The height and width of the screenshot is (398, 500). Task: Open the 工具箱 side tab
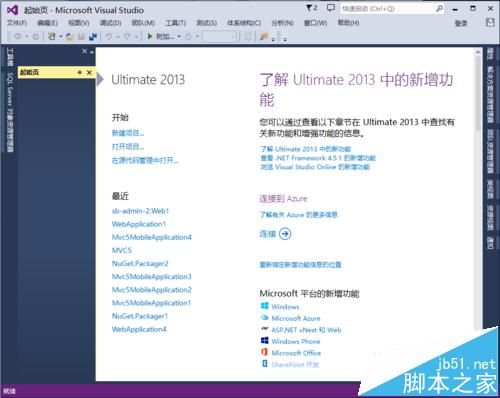(10, 57)
